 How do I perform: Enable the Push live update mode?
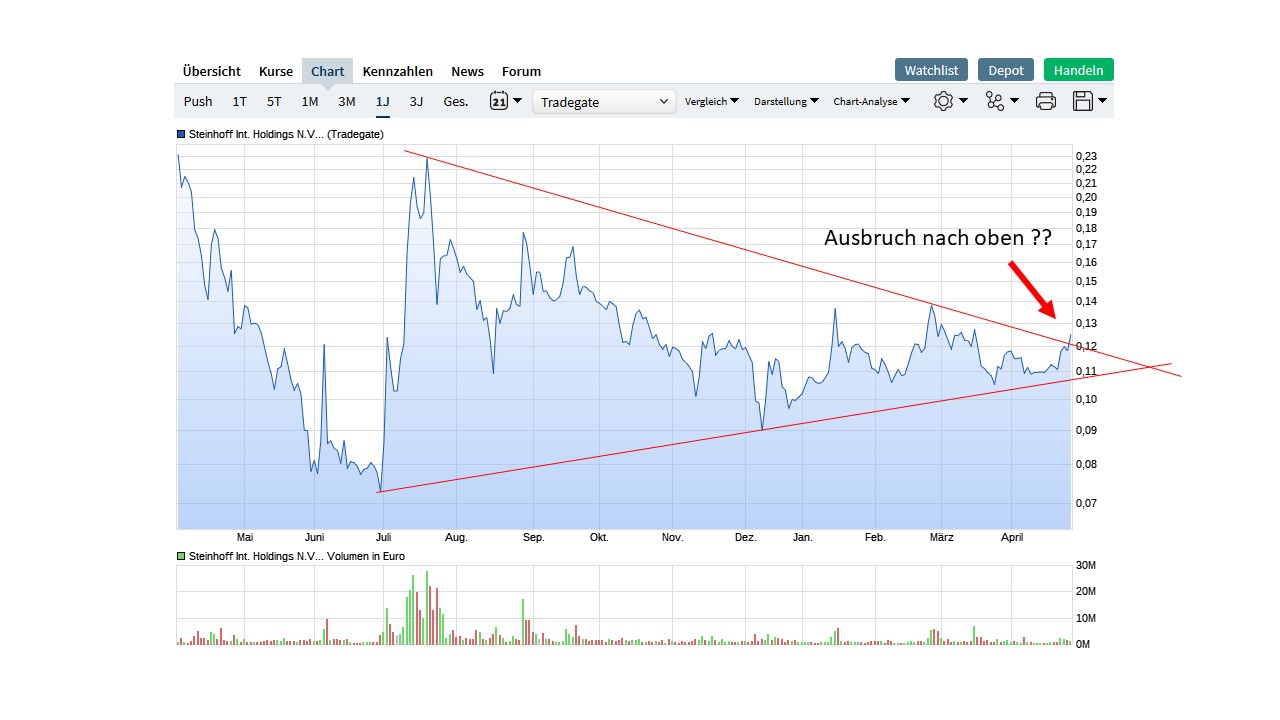coord(197,101)
